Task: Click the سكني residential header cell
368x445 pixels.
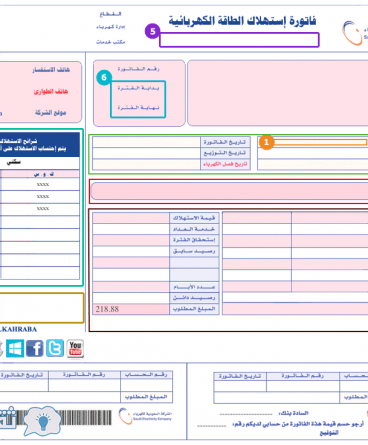Action: (x=14, y=162)
